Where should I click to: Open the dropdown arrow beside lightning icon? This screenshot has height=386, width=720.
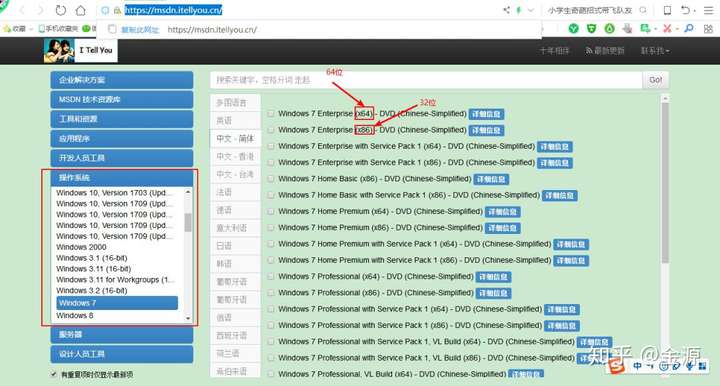[x=531, y=10]
